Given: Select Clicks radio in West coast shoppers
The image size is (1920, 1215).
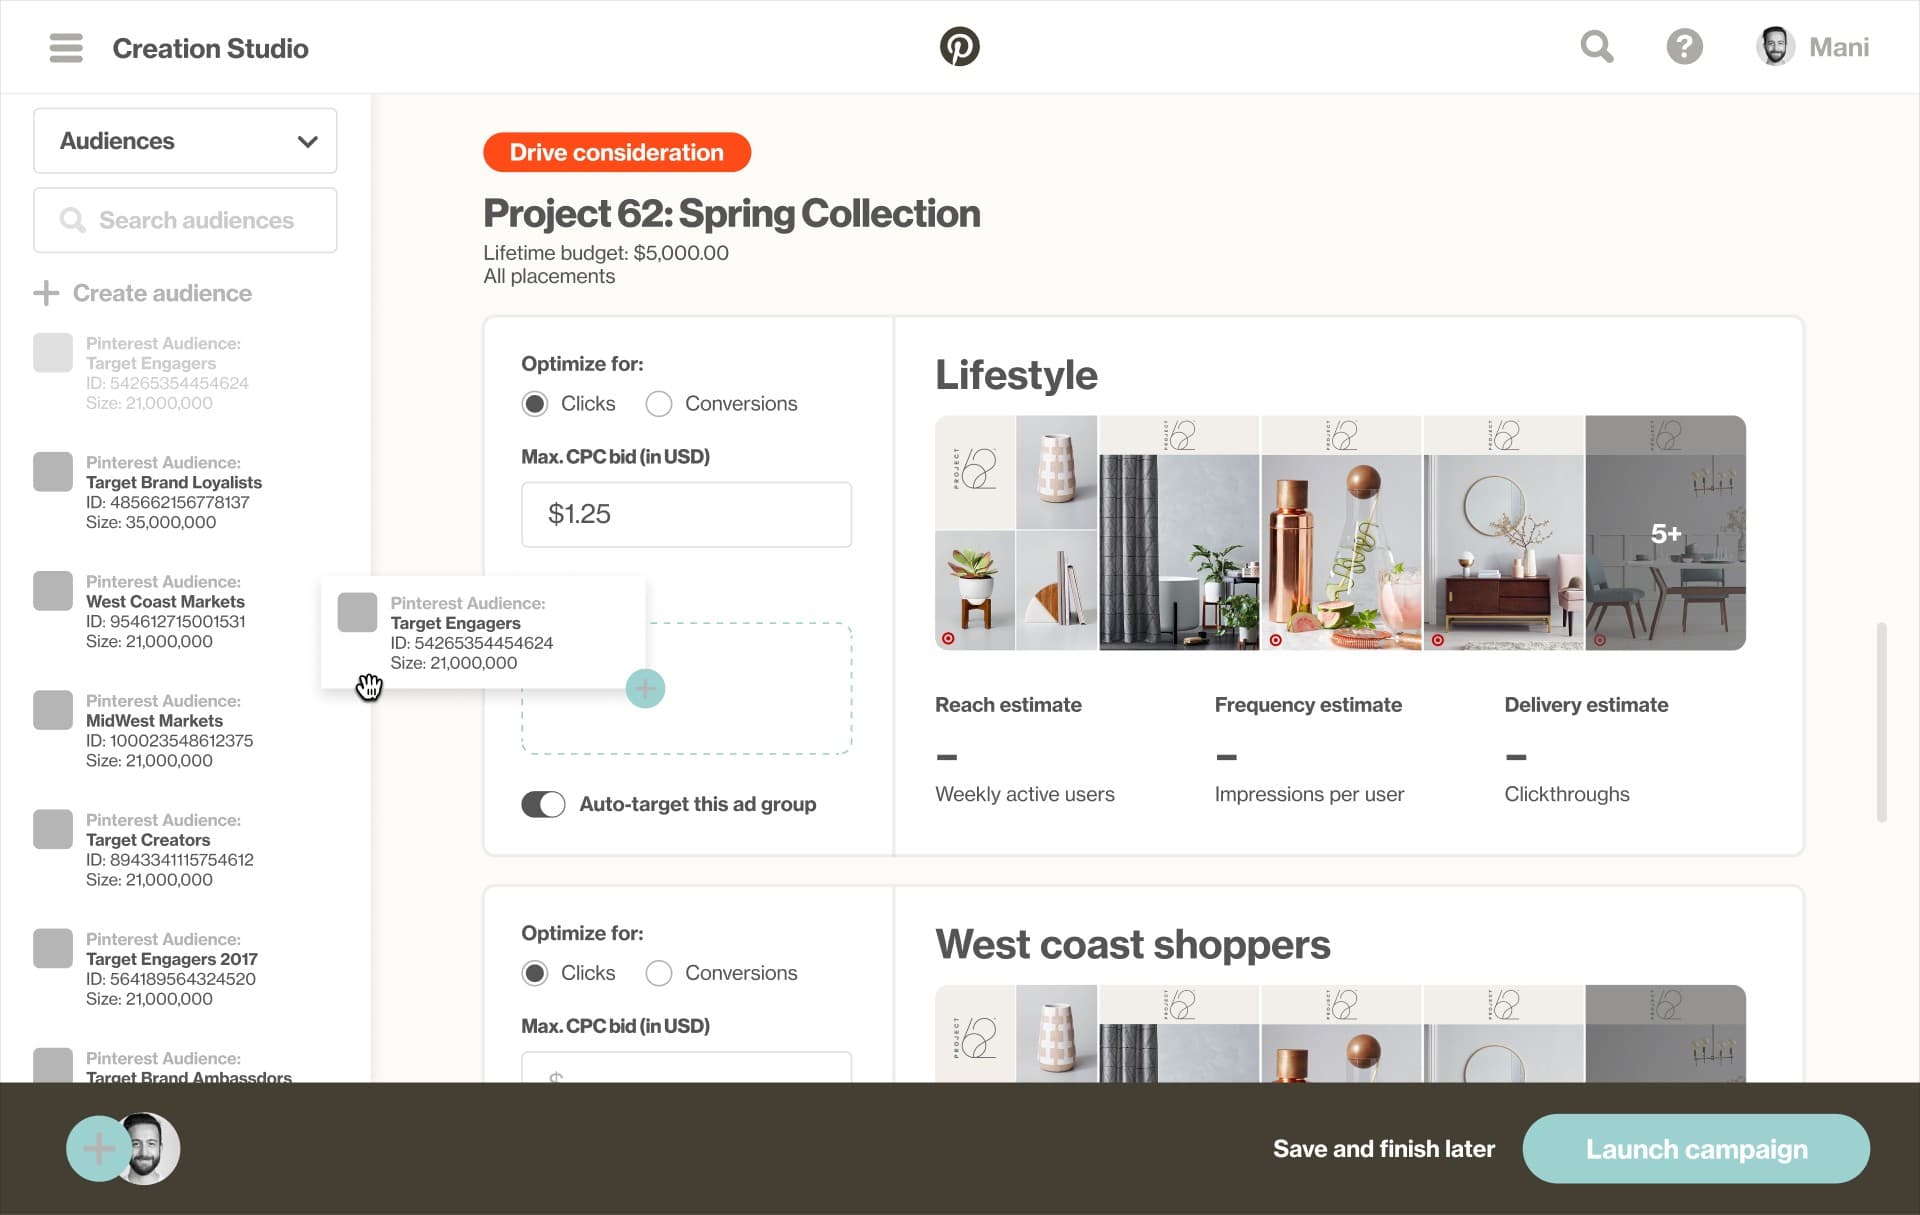Looking at the screenshot, I should pyautogui.click(x=535, y=973).
